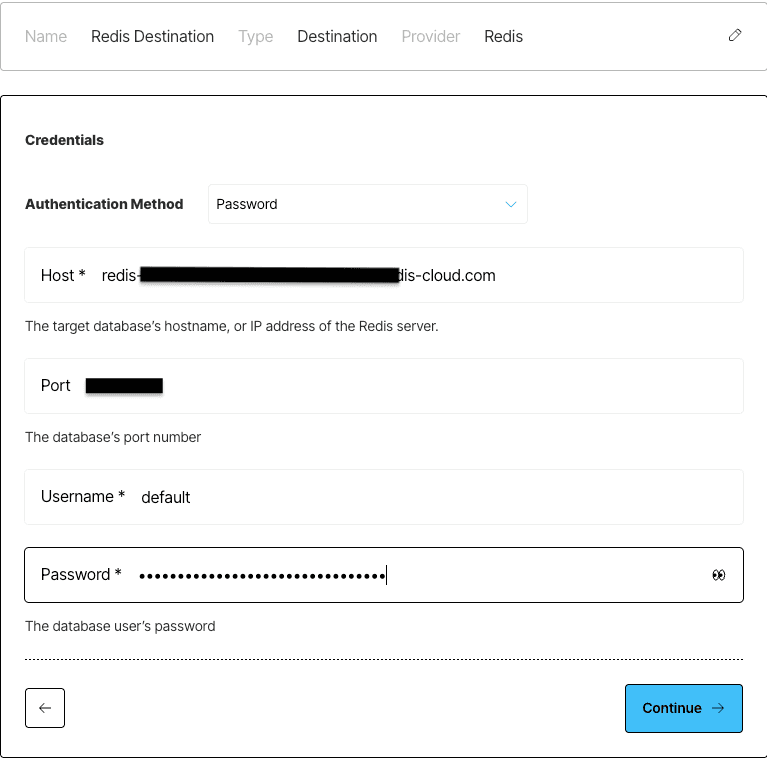Click into the Host input field
767x759 pixels.
click(384, 275)
